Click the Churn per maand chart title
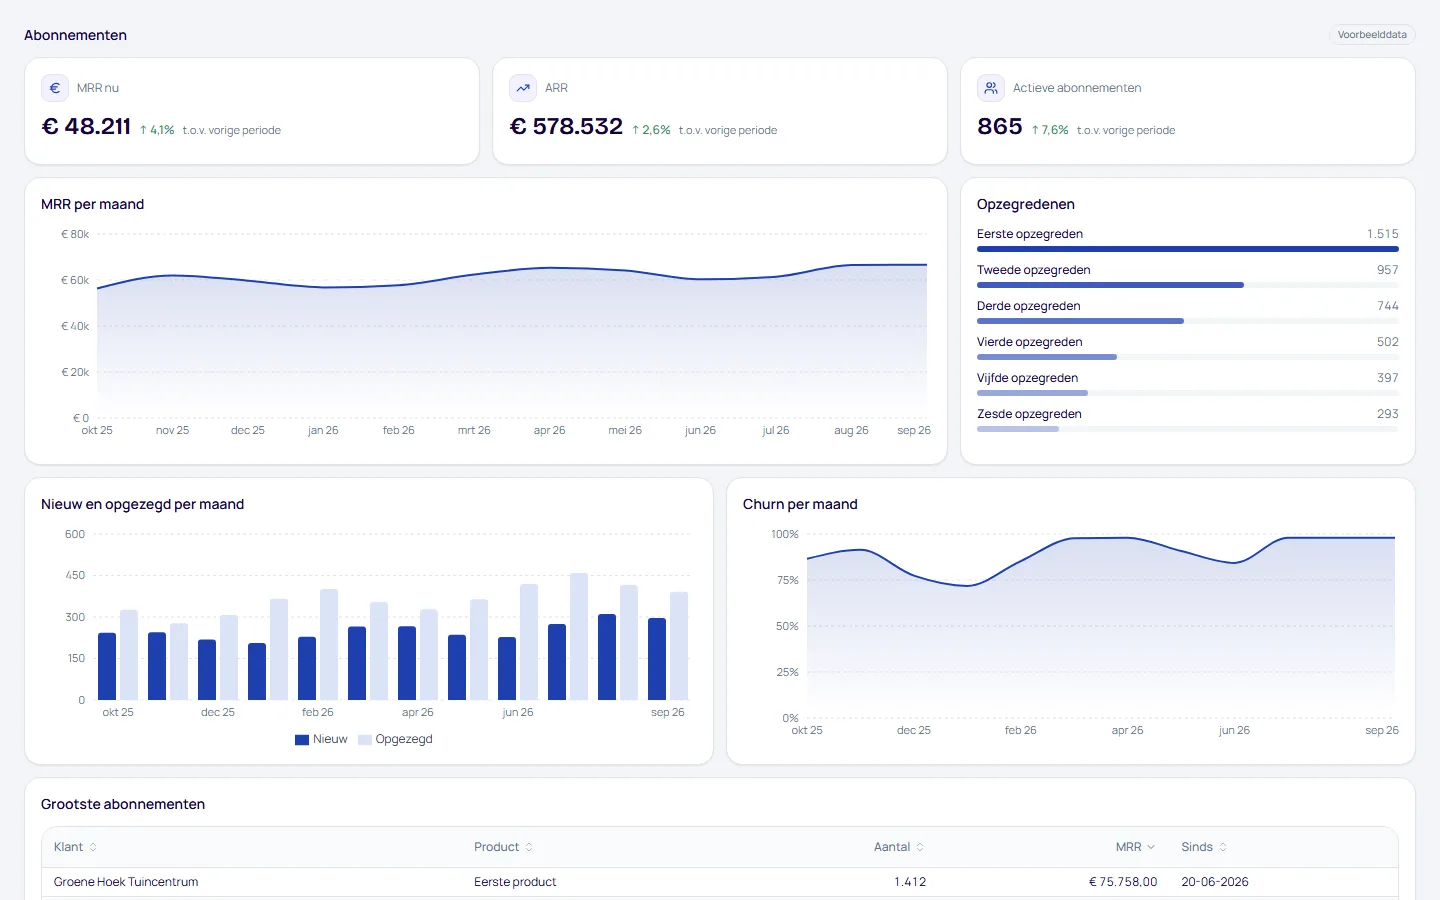 (800, 504)
